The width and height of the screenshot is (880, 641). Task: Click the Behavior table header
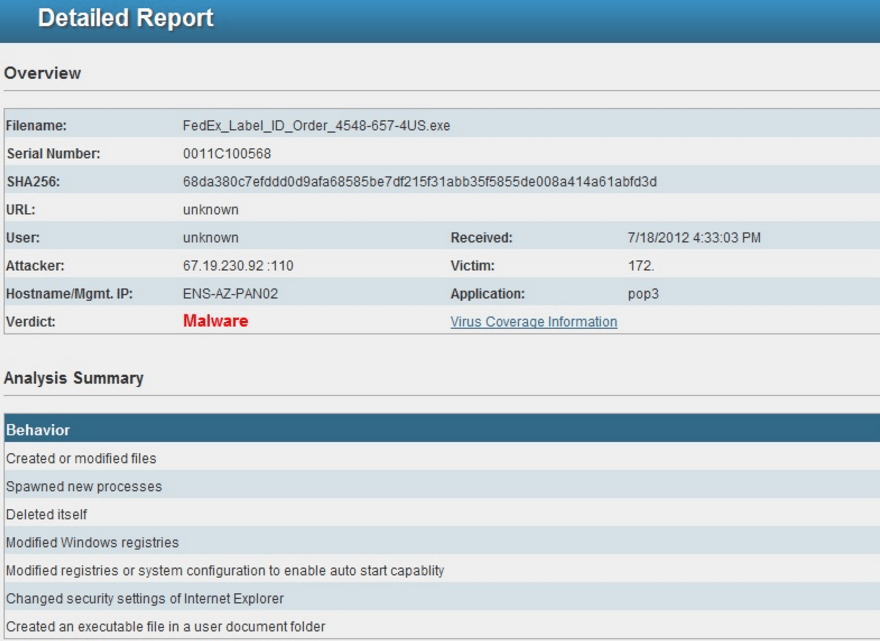click(x=442, y=430)
